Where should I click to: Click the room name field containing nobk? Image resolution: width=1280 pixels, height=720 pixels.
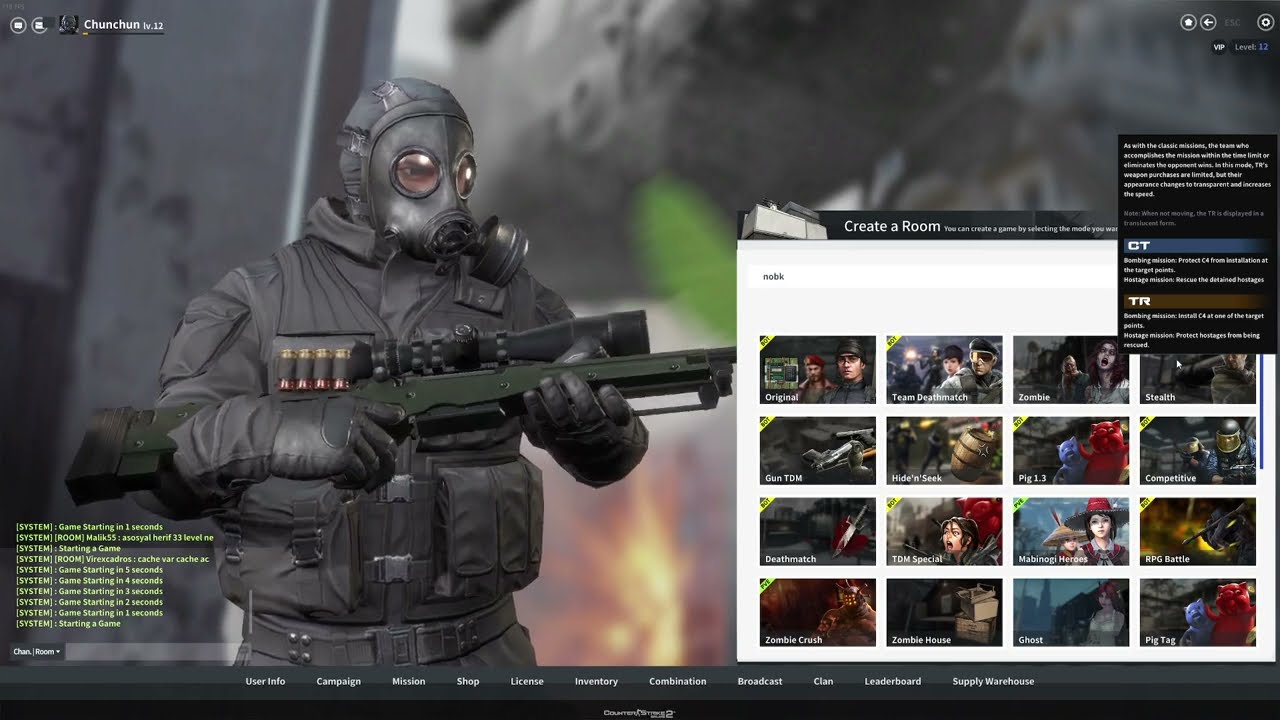pos(932,276)
